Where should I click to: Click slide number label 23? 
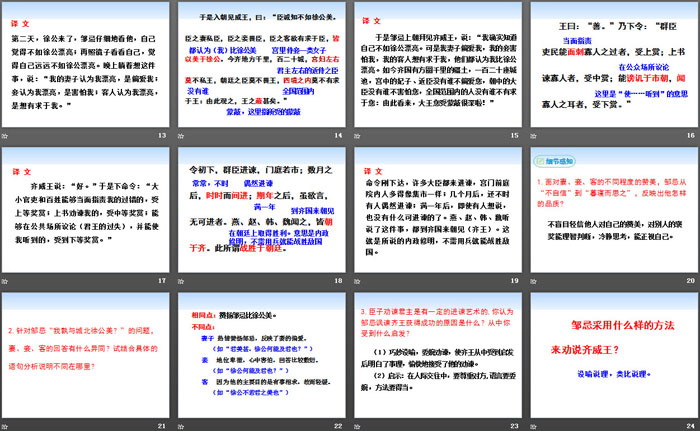point(515,426)
